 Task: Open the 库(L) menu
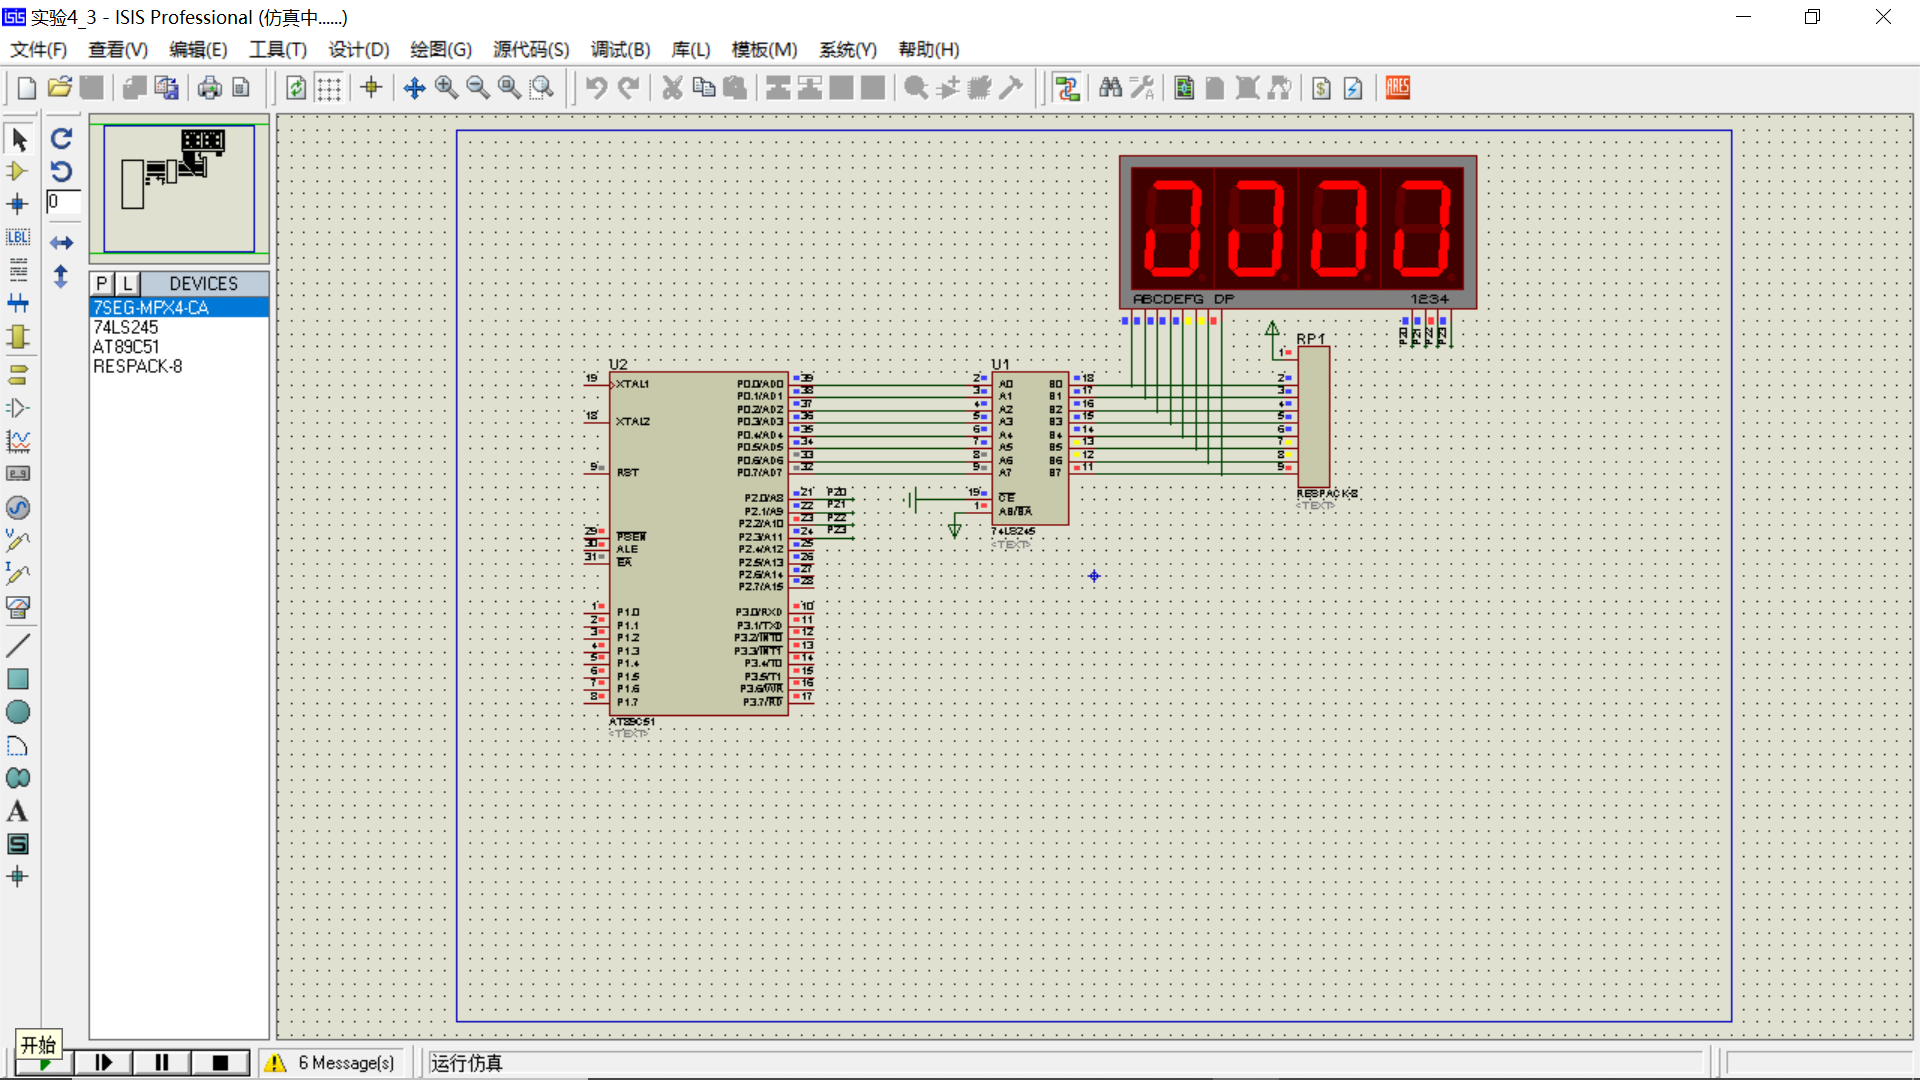pyautogui.click(x=691, y=49)
